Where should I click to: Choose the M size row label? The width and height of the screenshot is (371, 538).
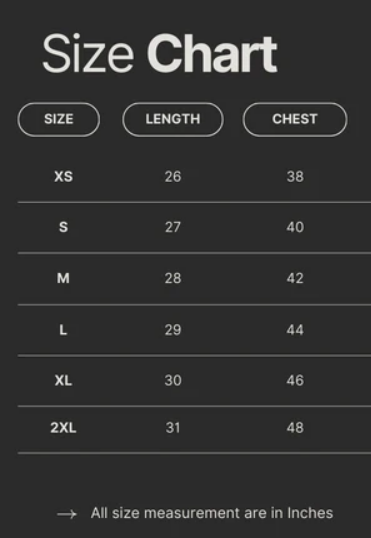point(63,278)
